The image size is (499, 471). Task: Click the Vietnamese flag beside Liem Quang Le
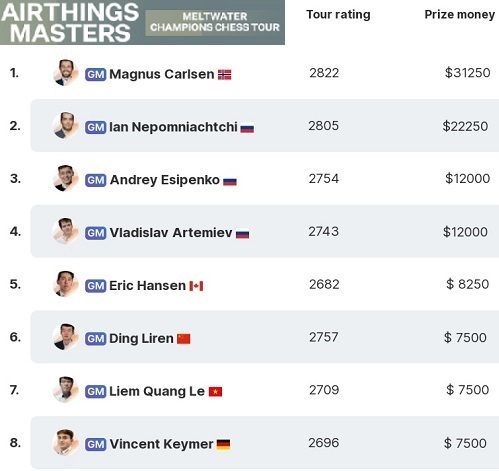215,392
